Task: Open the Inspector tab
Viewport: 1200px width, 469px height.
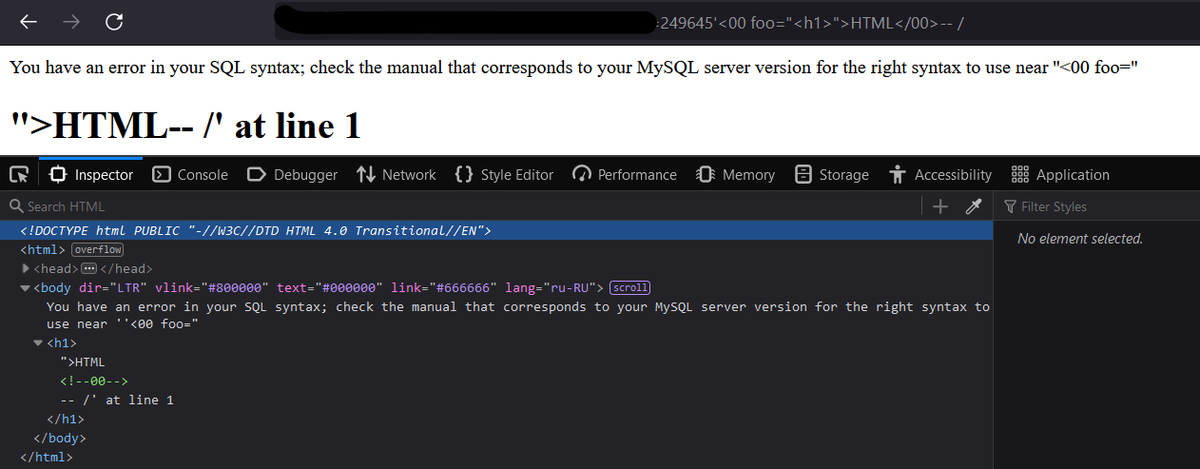Action: (91, 175)
